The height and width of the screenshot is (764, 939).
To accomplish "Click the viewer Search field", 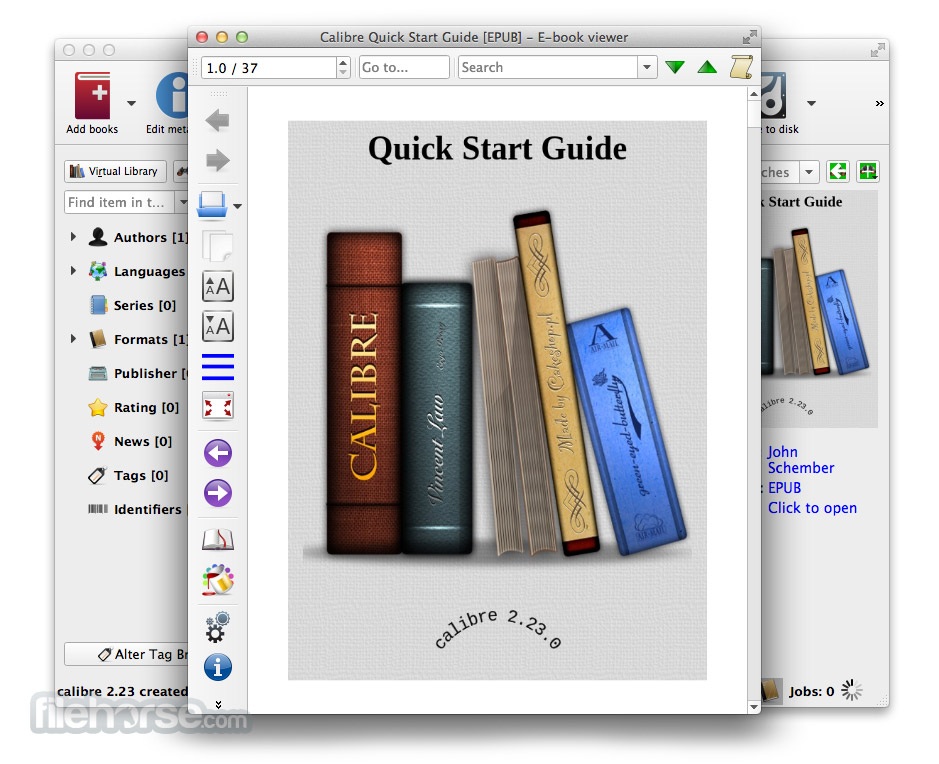I will point(547,67).
